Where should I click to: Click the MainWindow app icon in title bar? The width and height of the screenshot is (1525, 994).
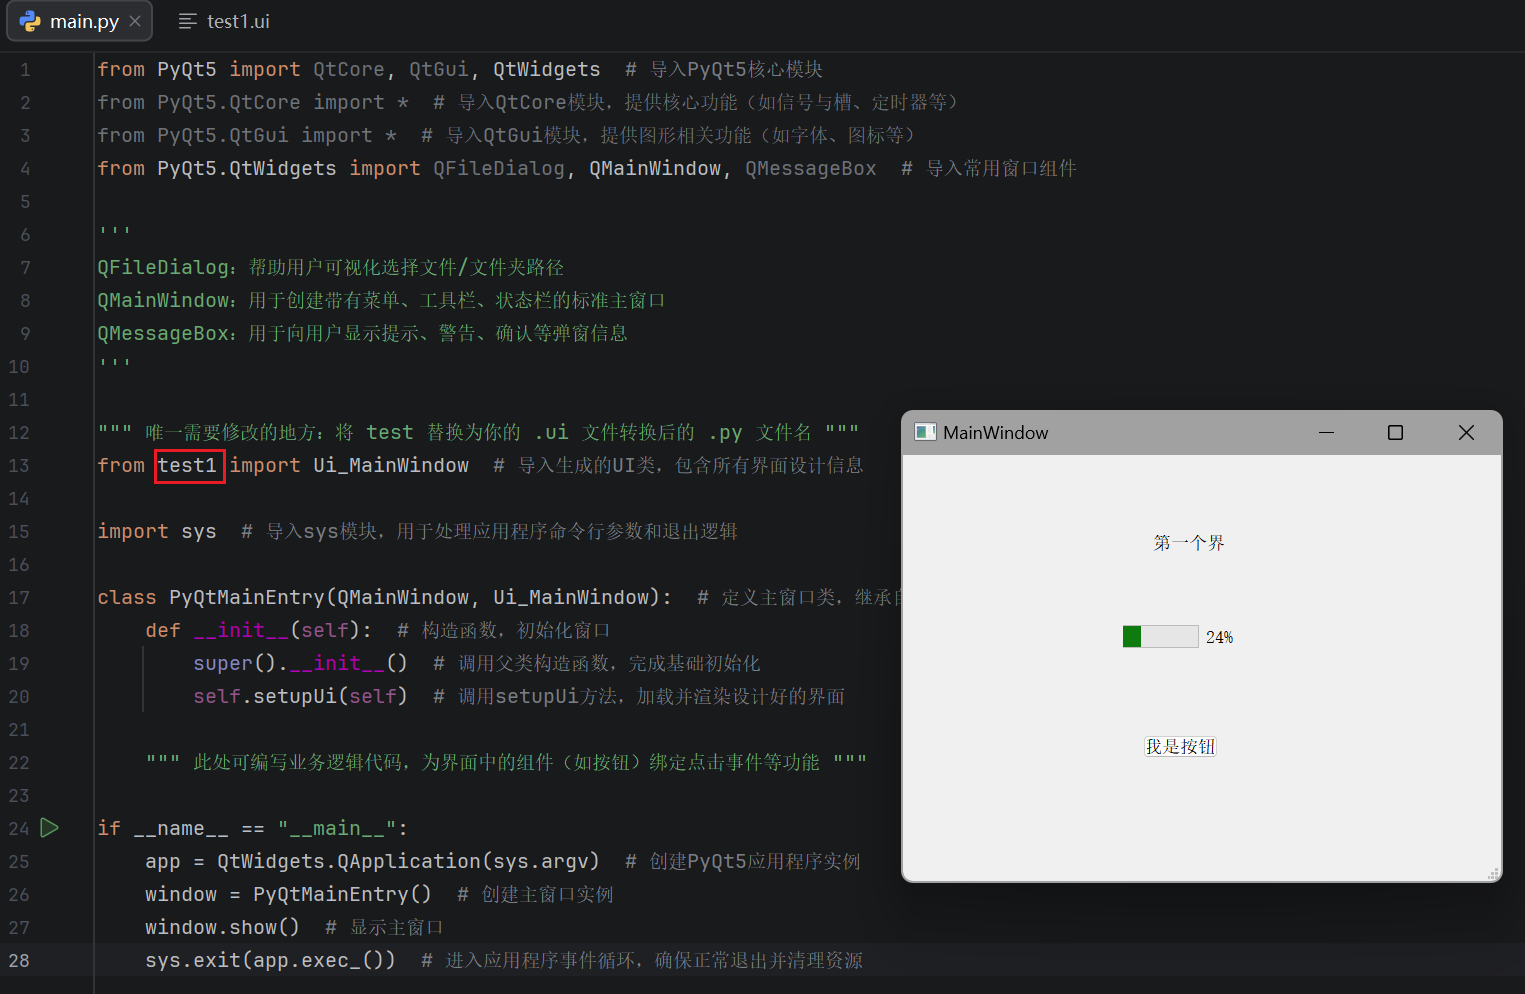pyautogui.click(x=925, y=432)
